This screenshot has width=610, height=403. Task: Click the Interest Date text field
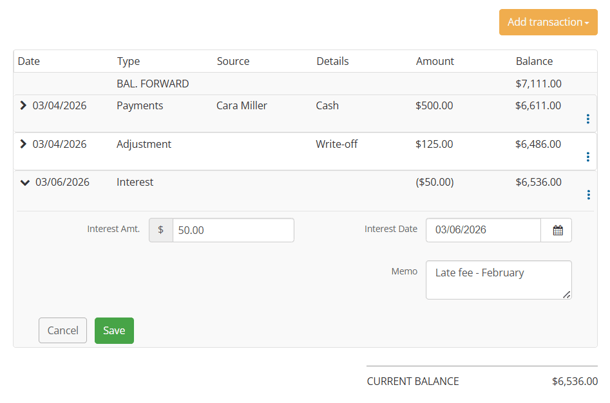click(x=483, y=230)
